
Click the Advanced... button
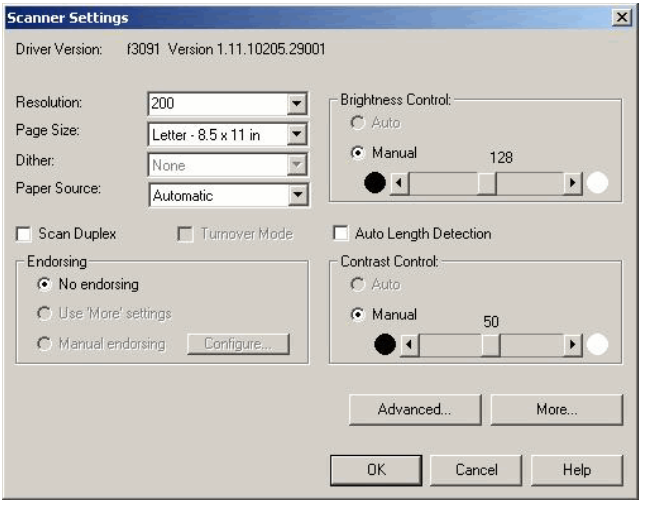click(x=414, y=409)
